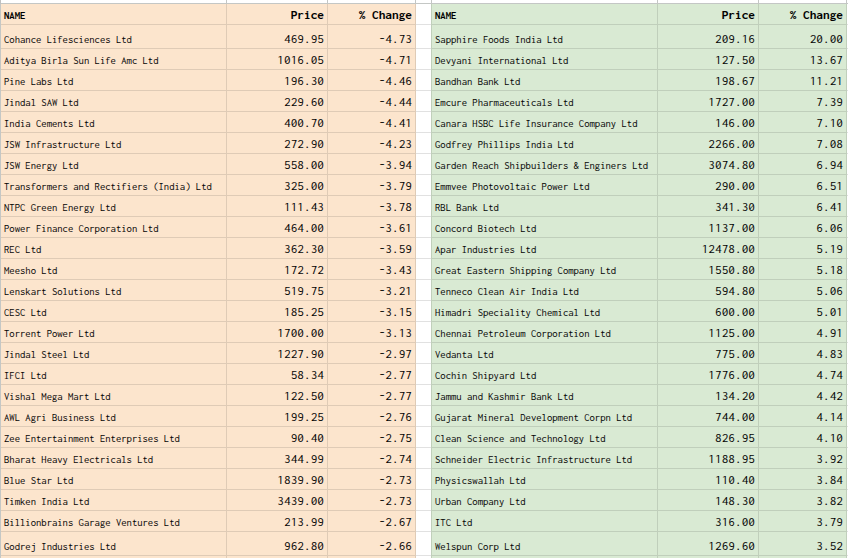Click Concord Biotech Ltd name
Viewport: 848px width, 558px height.
tap(486, 229)
